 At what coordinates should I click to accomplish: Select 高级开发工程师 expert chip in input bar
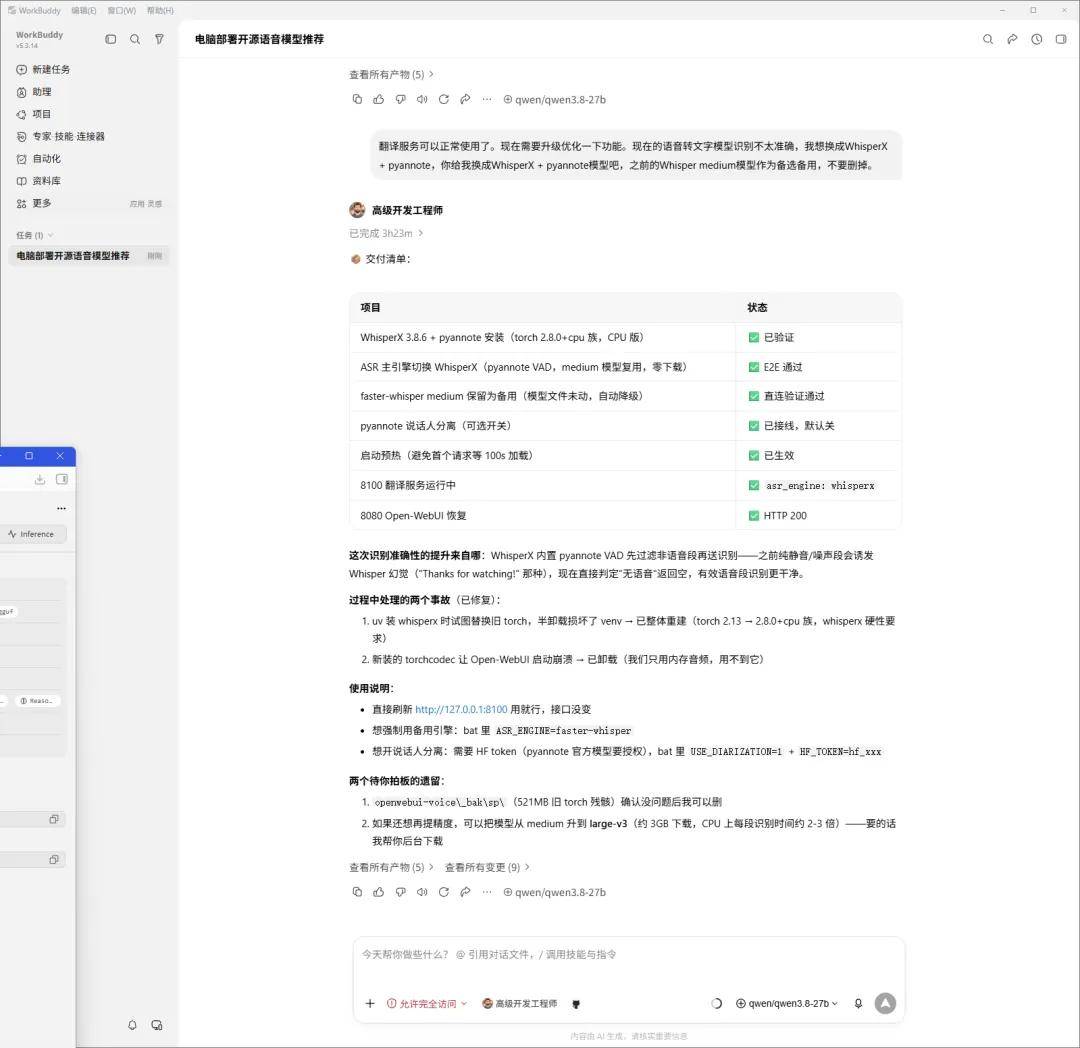[x=519, y=1003]
